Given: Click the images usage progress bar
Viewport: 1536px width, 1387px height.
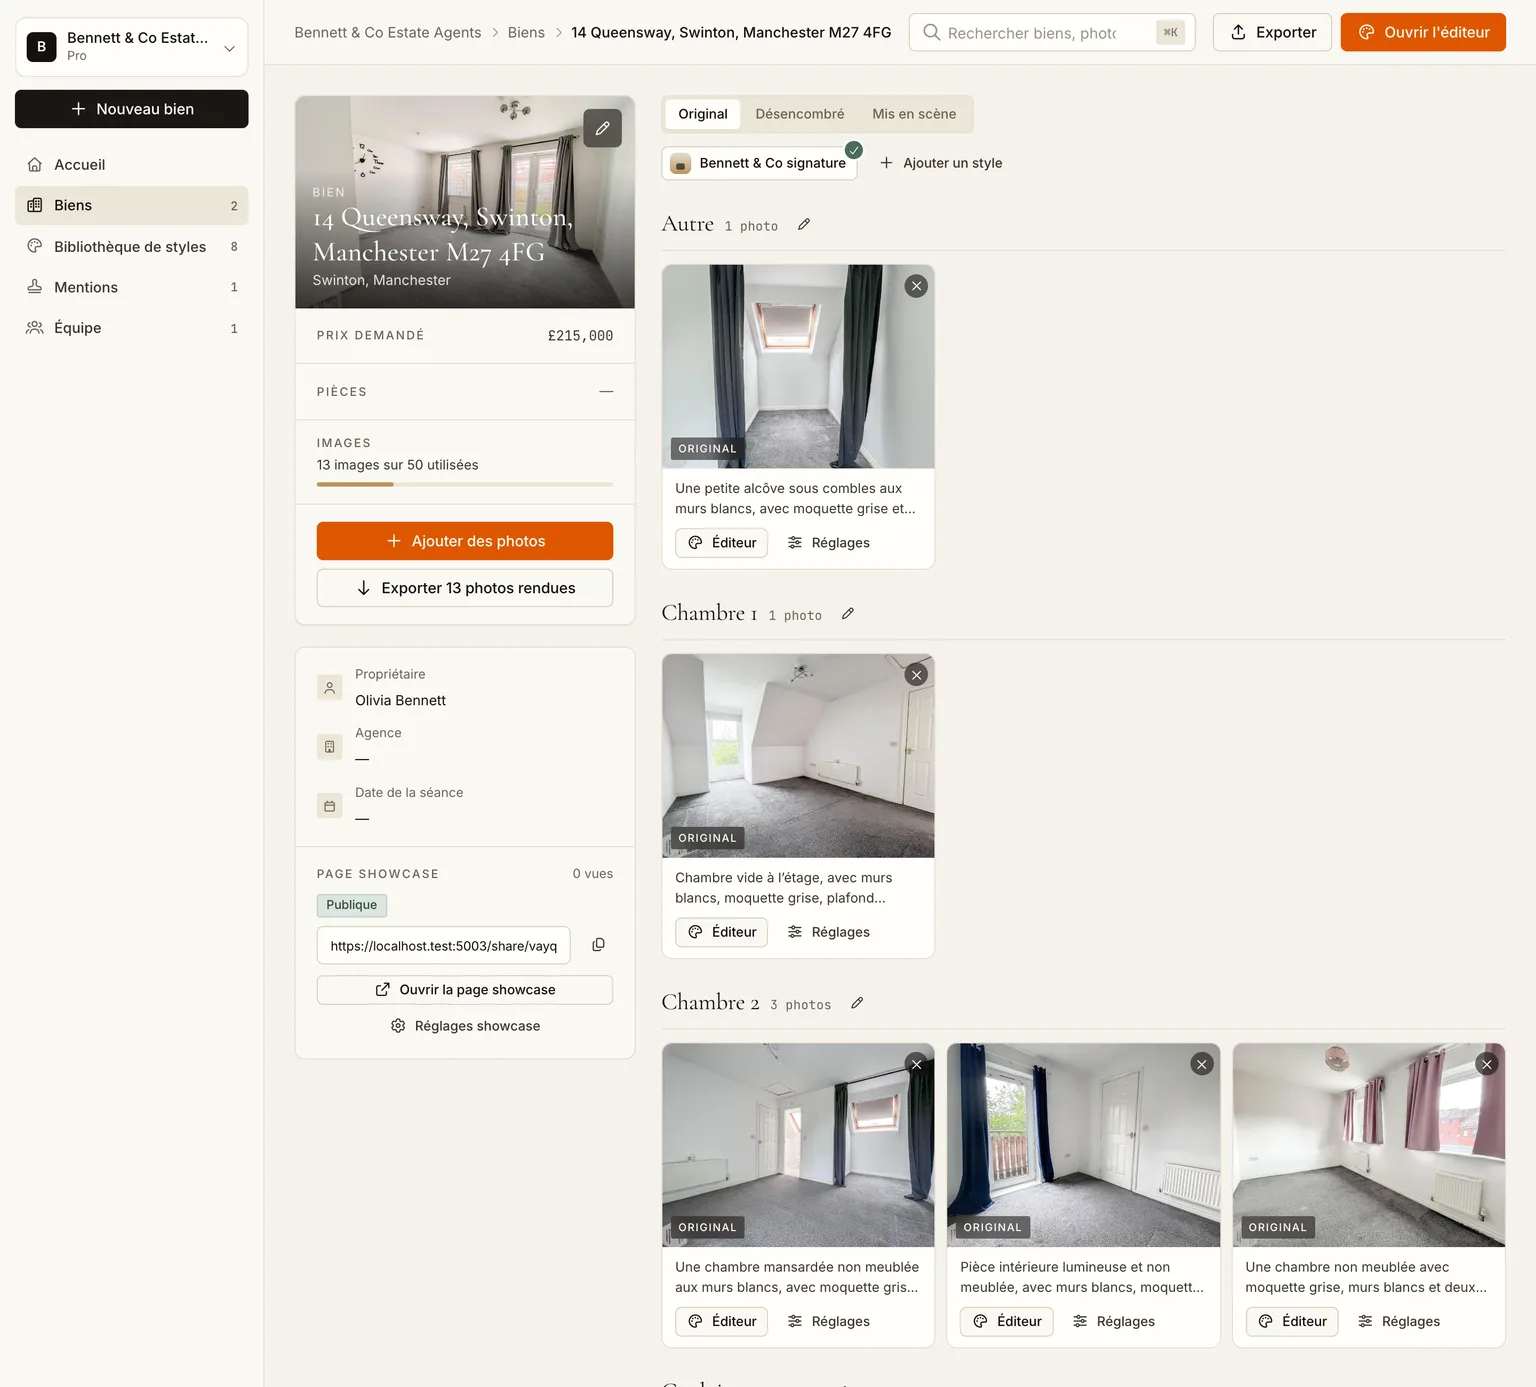Looking at the screenshot, I should click(465, 484).
